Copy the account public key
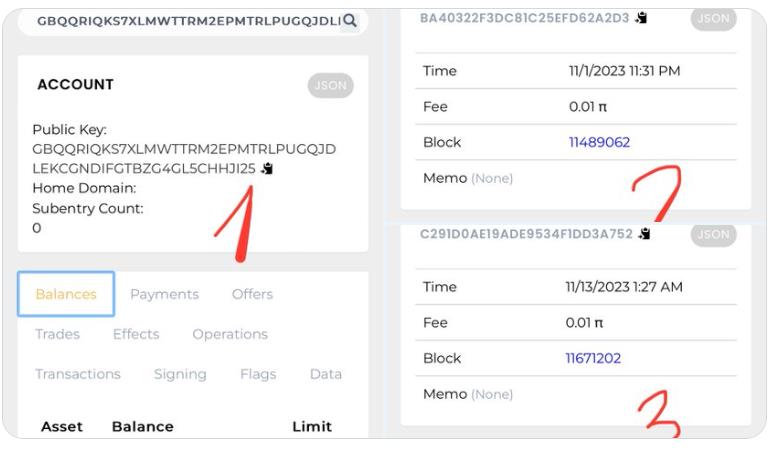This screenshot has height=451, width=781. (267, 168)
